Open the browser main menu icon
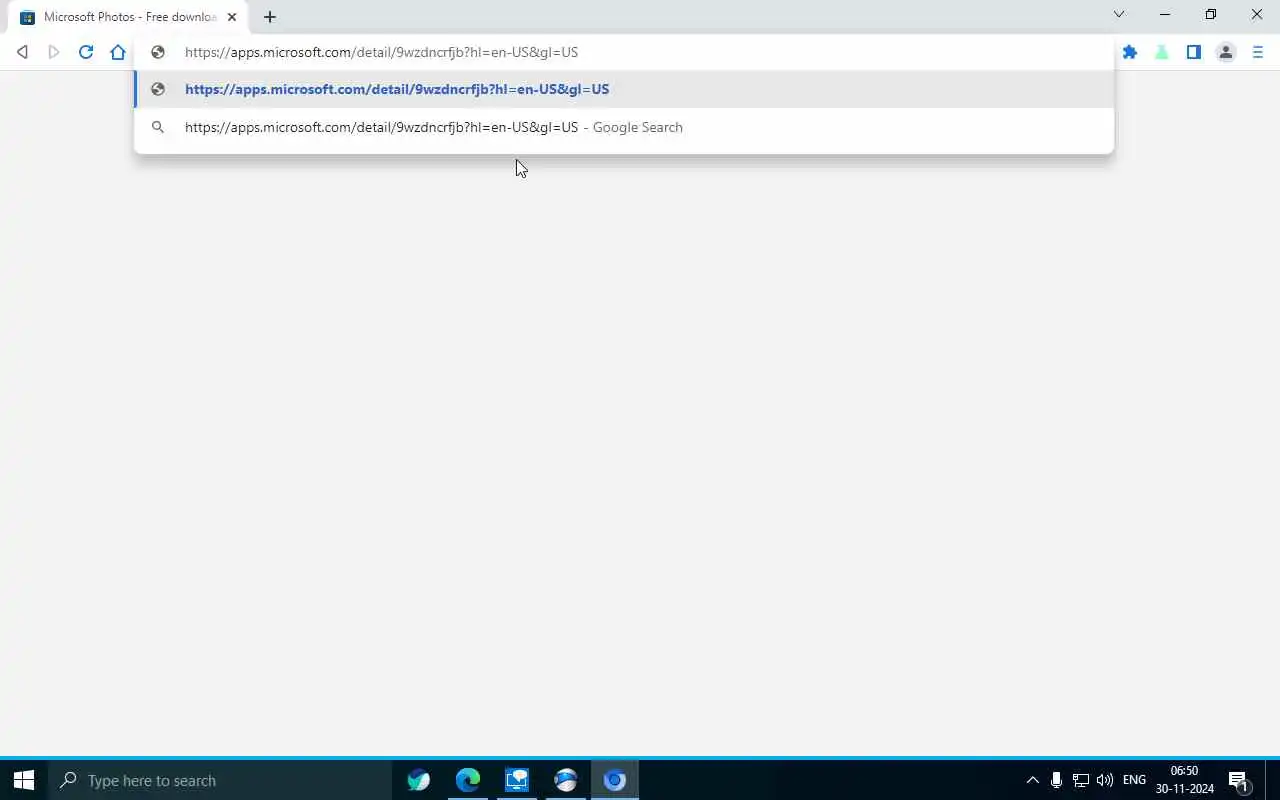1280x800 pixels. (x=1258, y=52)
